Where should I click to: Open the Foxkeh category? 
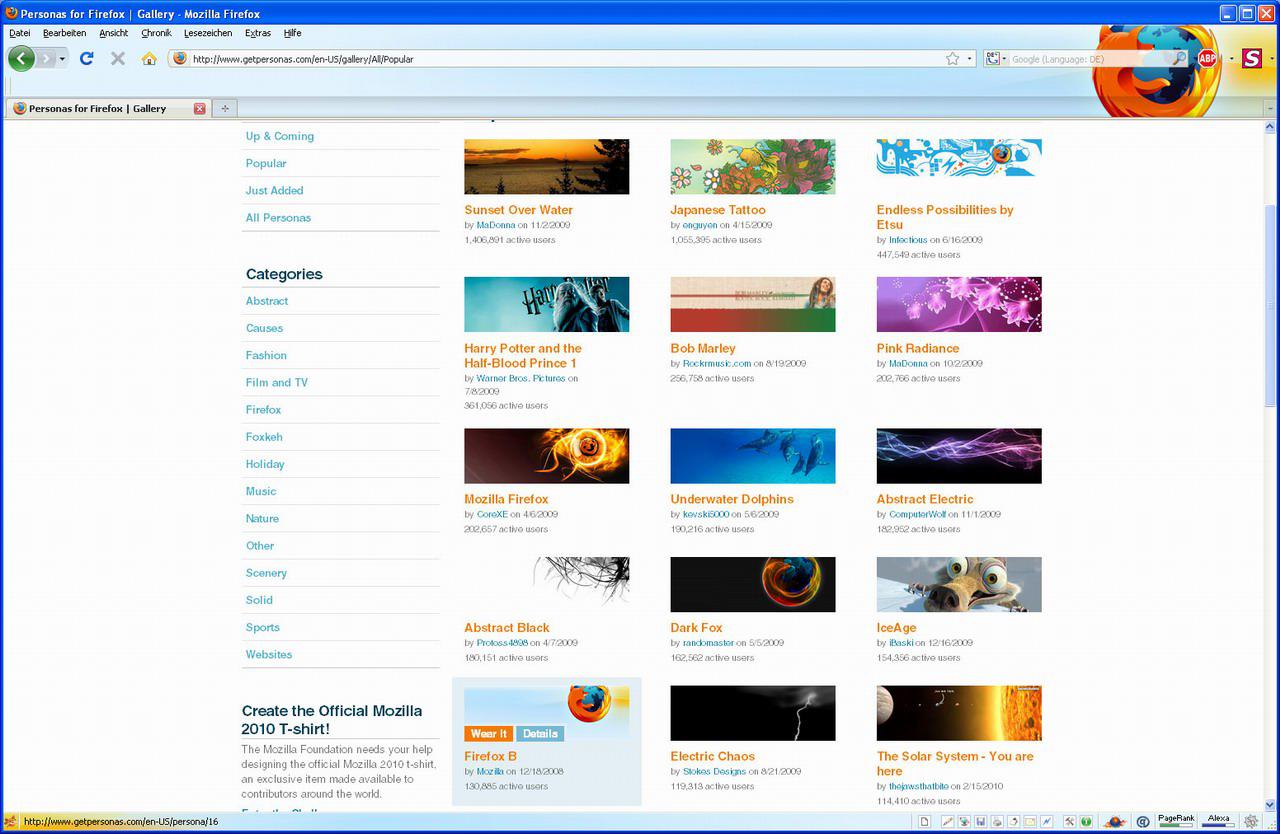coord(264,437)
